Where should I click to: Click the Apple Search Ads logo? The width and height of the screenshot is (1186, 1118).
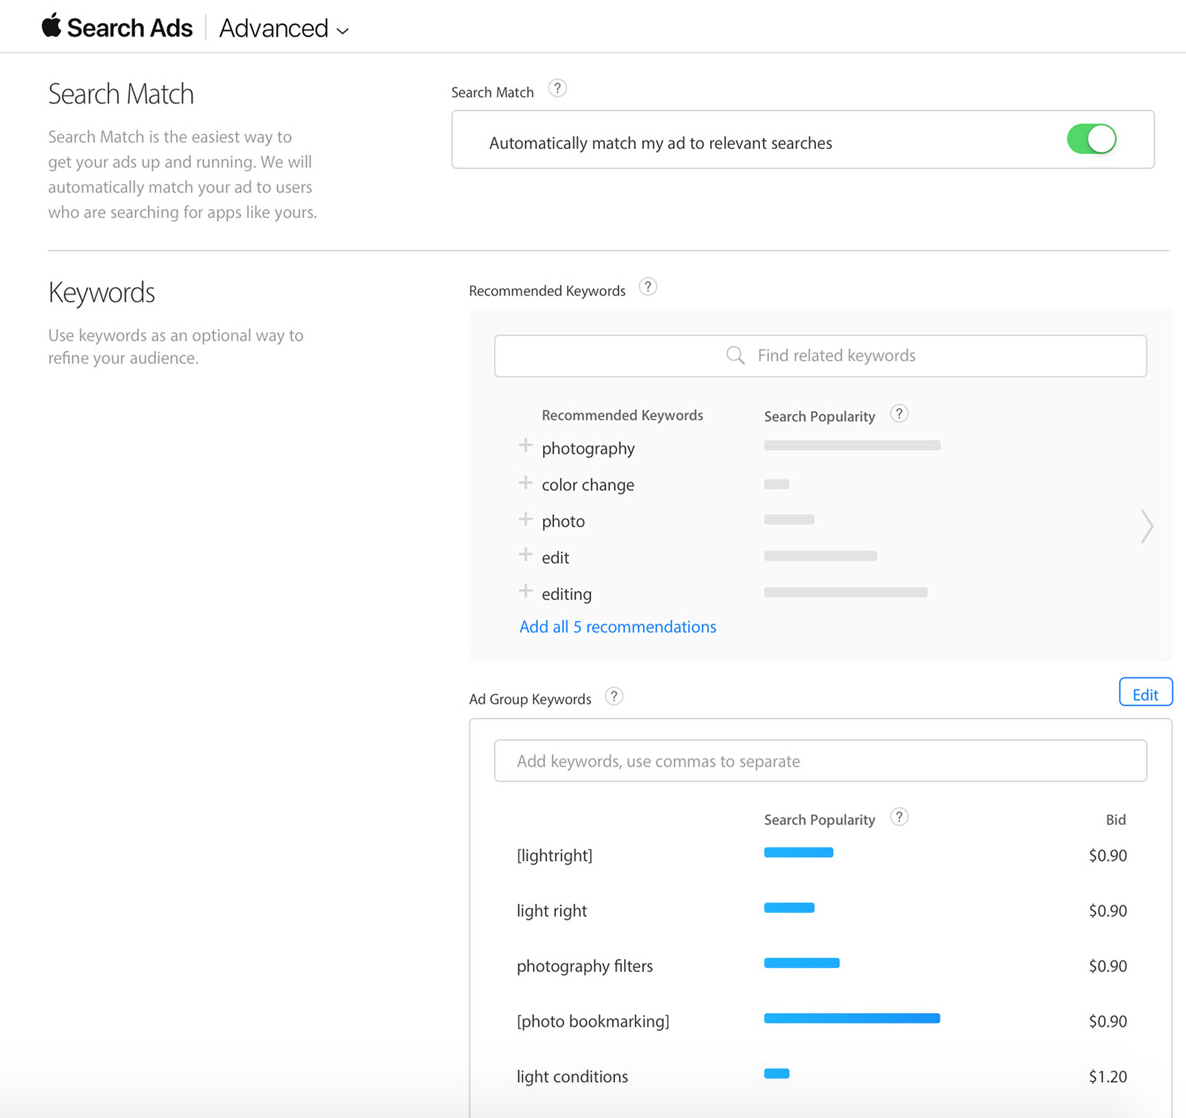pyautogui.click(x=117, y=27)
